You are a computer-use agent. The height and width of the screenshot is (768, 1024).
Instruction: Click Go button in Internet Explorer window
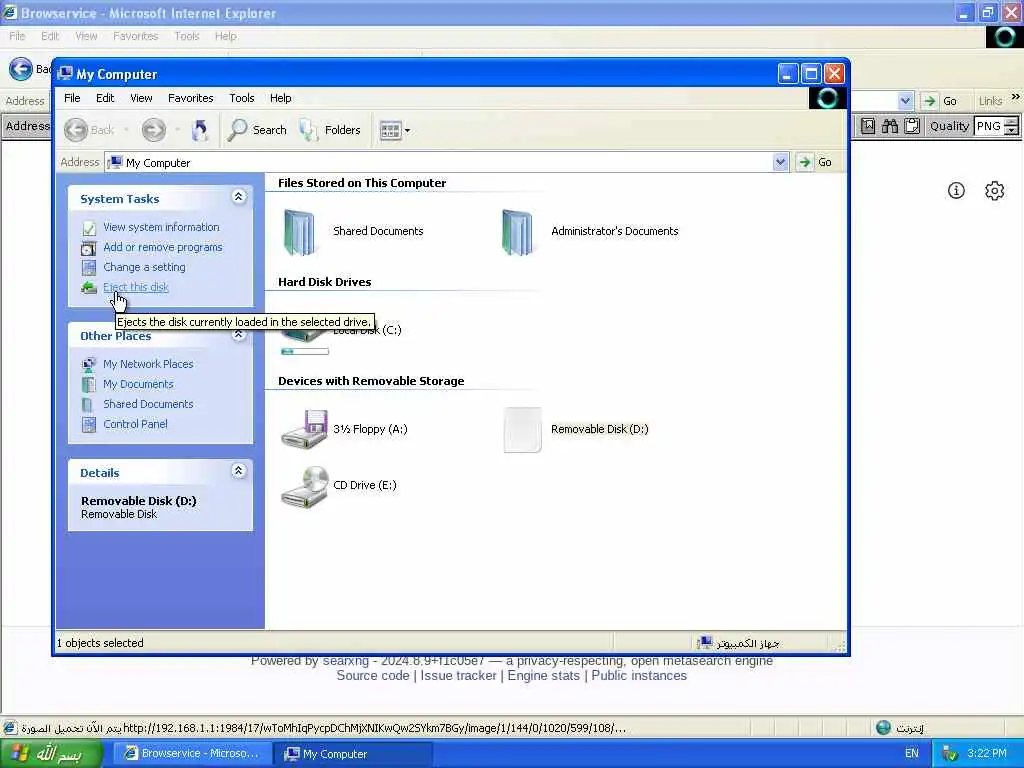(x=941, y=101)
